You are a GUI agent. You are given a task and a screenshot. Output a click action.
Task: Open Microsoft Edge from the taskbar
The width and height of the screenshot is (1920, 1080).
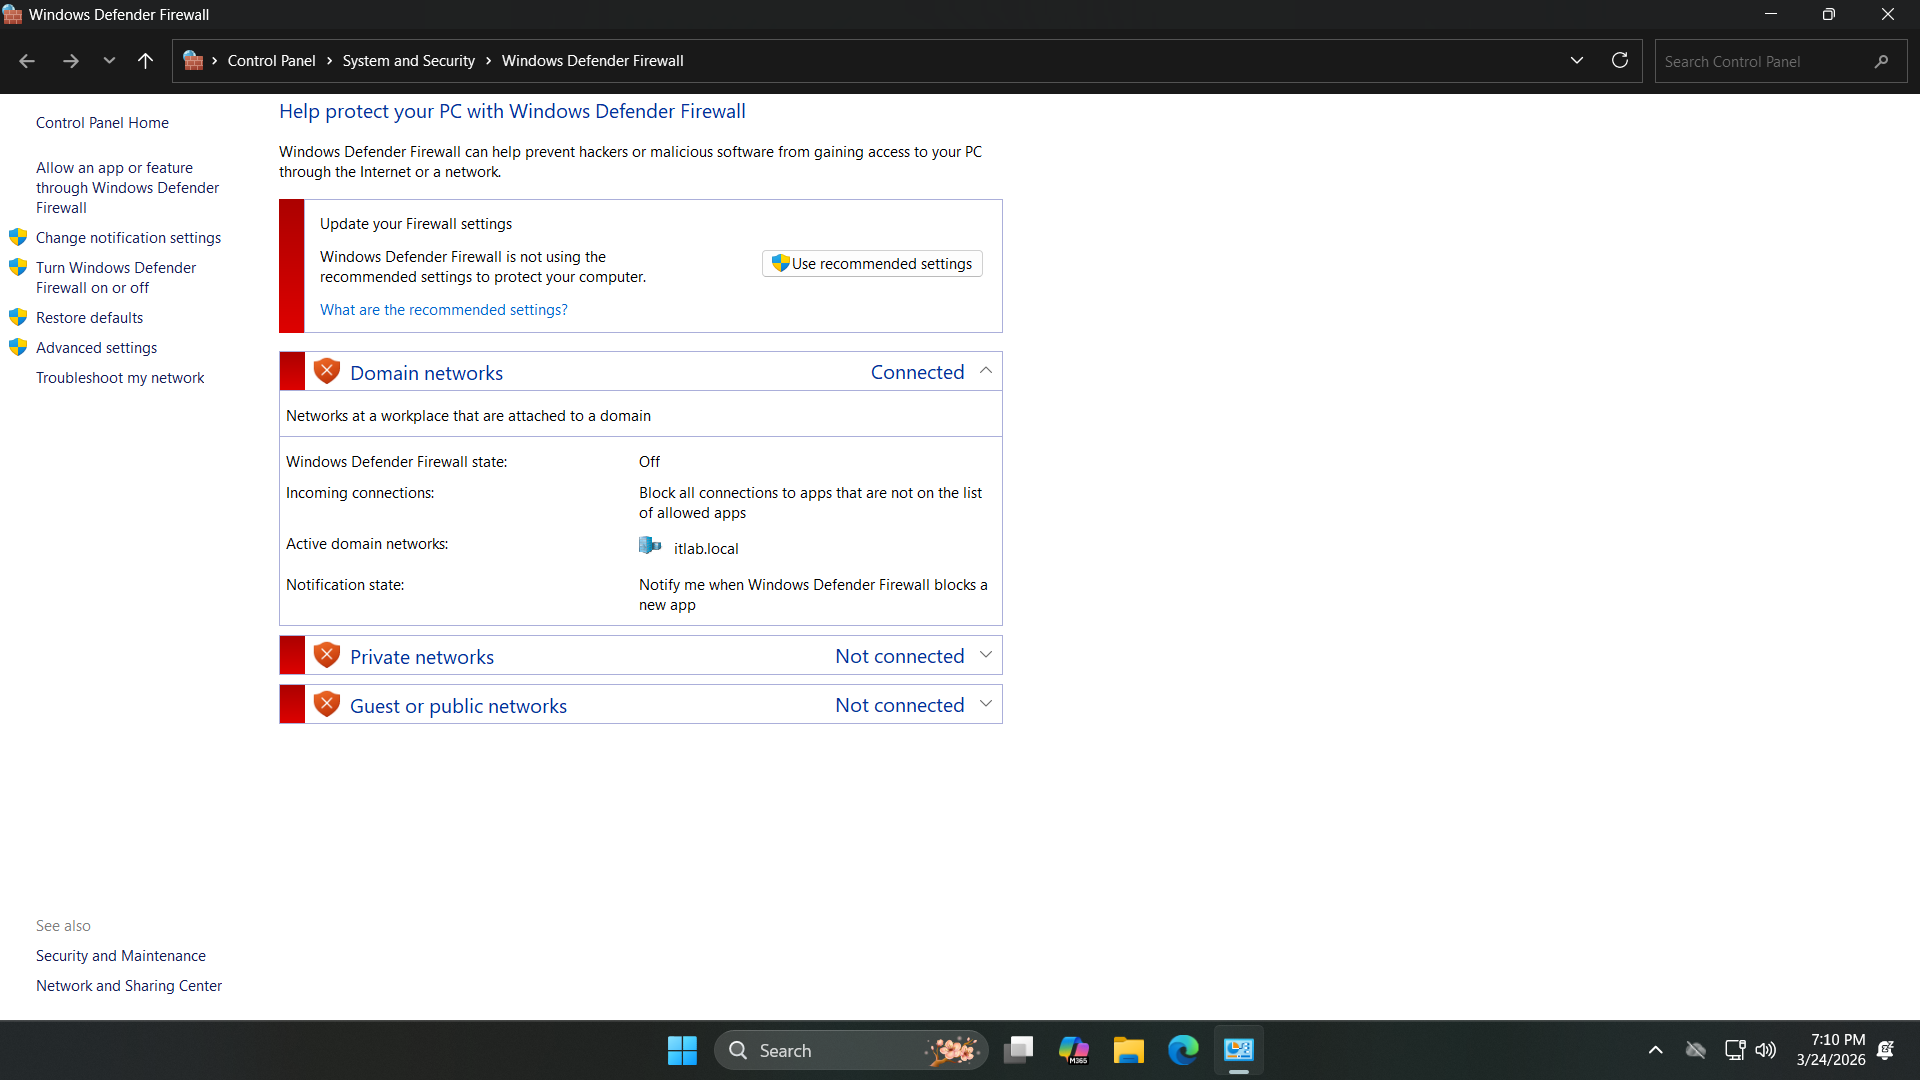1183,1050
